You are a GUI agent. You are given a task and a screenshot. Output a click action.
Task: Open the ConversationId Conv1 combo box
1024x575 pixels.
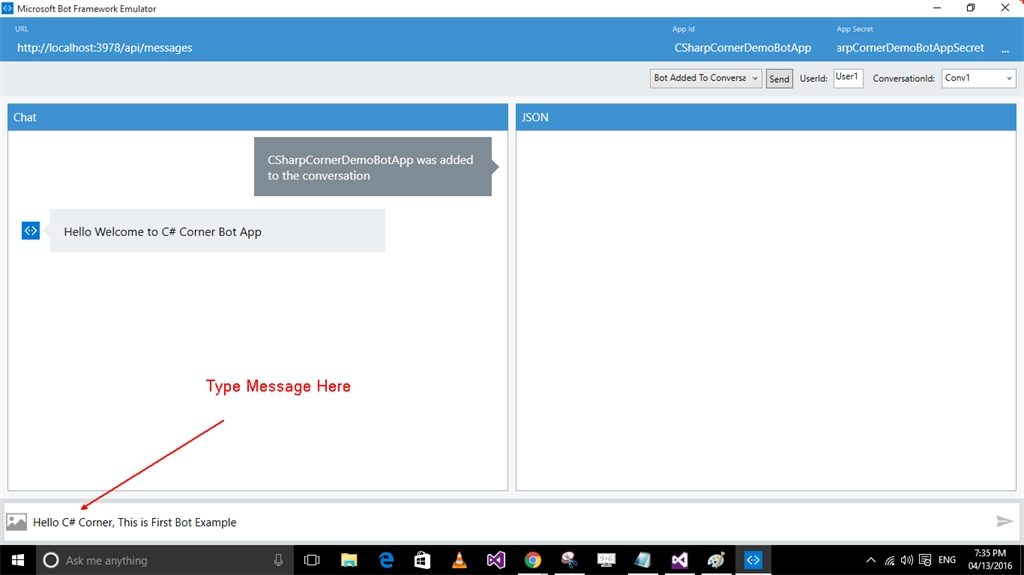(978, 78)
